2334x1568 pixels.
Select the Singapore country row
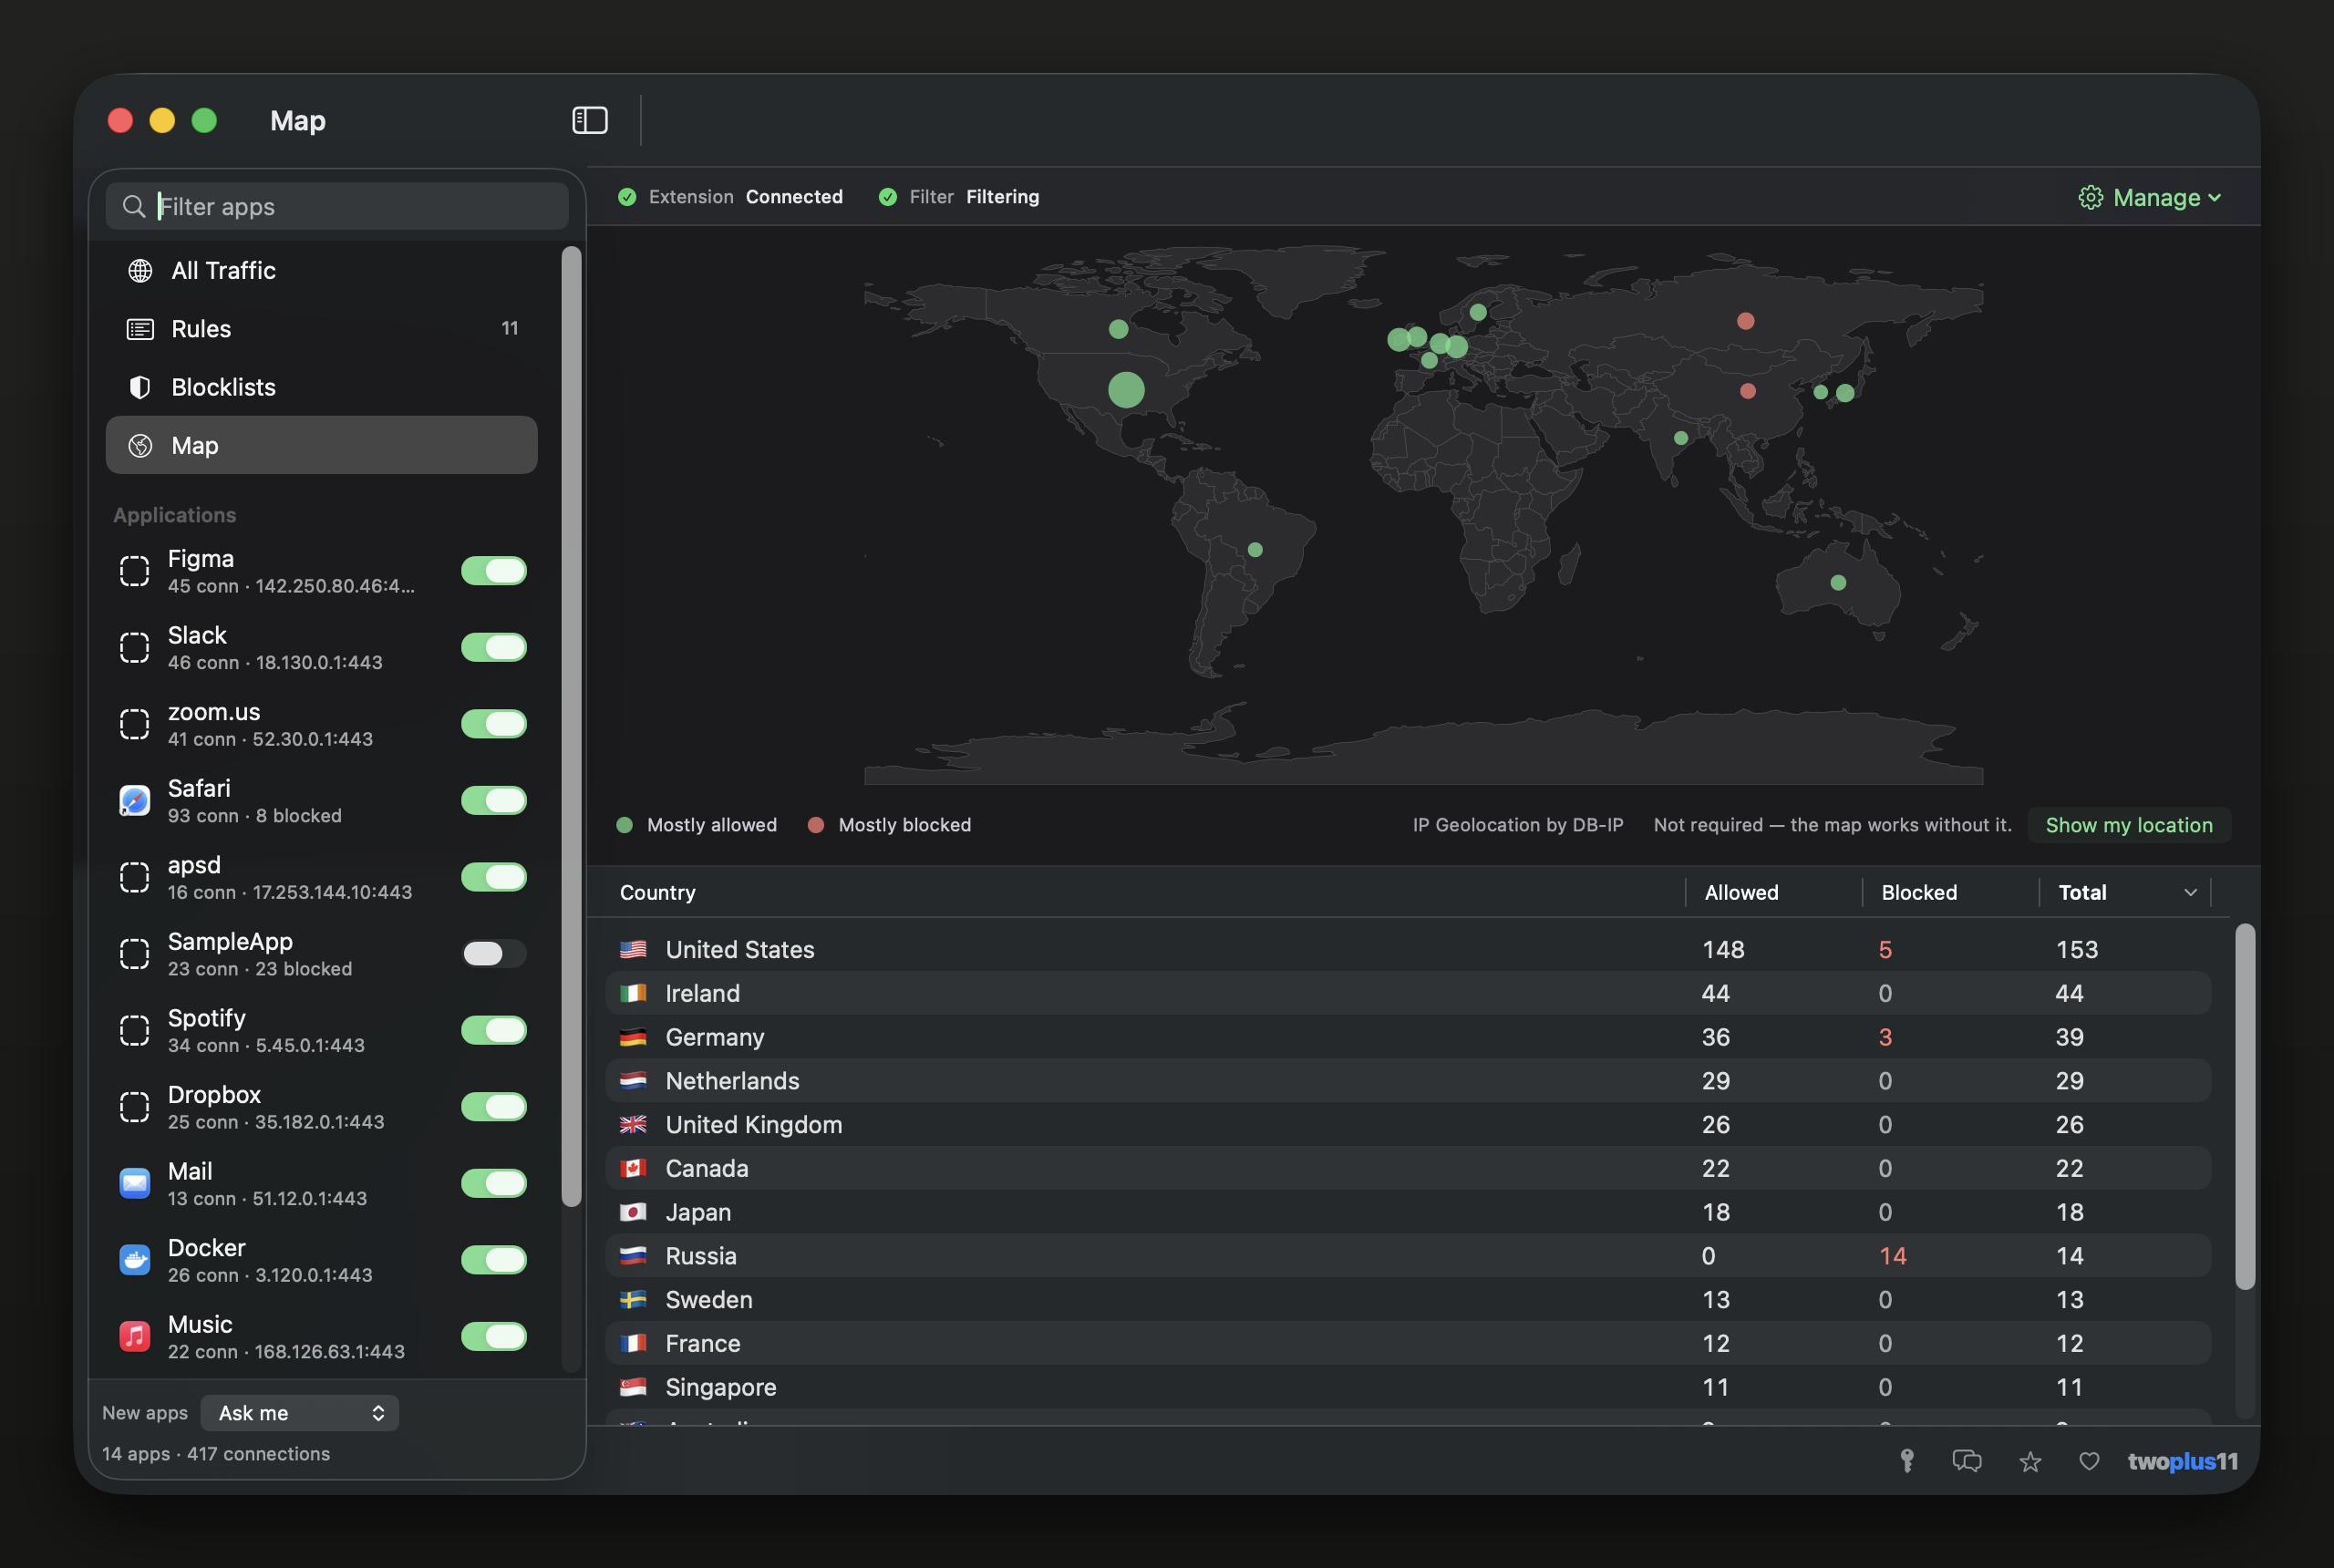[x=1408, y=1387]
